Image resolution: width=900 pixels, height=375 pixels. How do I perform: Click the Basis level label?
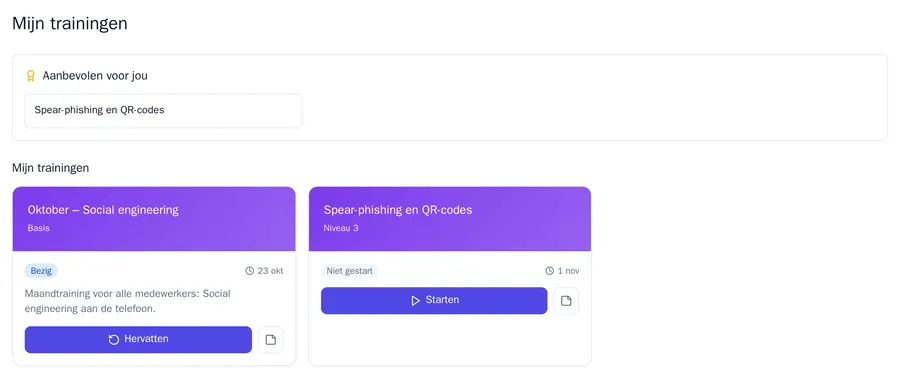click(x=38, y=228)
